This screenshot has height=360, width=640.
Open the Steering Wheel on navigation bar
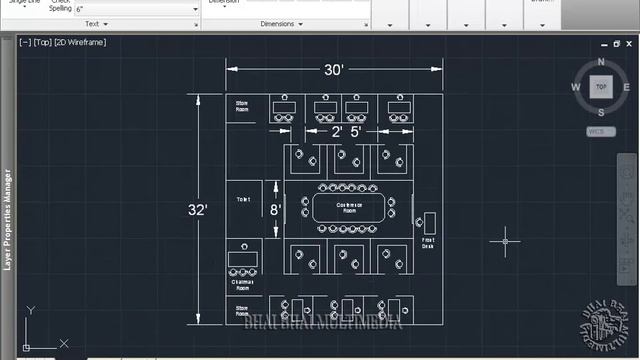[627, 172]
